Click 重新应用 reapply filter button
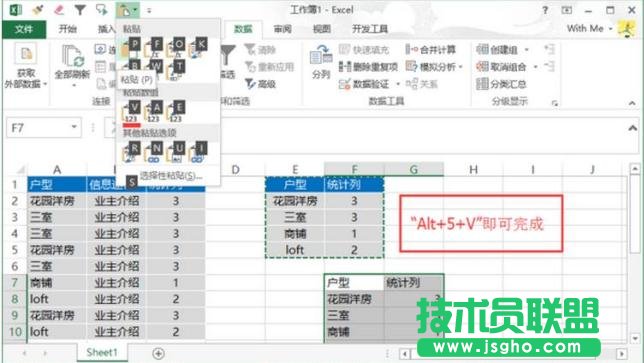This screenshot has width=644, height=363. coord(269,67)
